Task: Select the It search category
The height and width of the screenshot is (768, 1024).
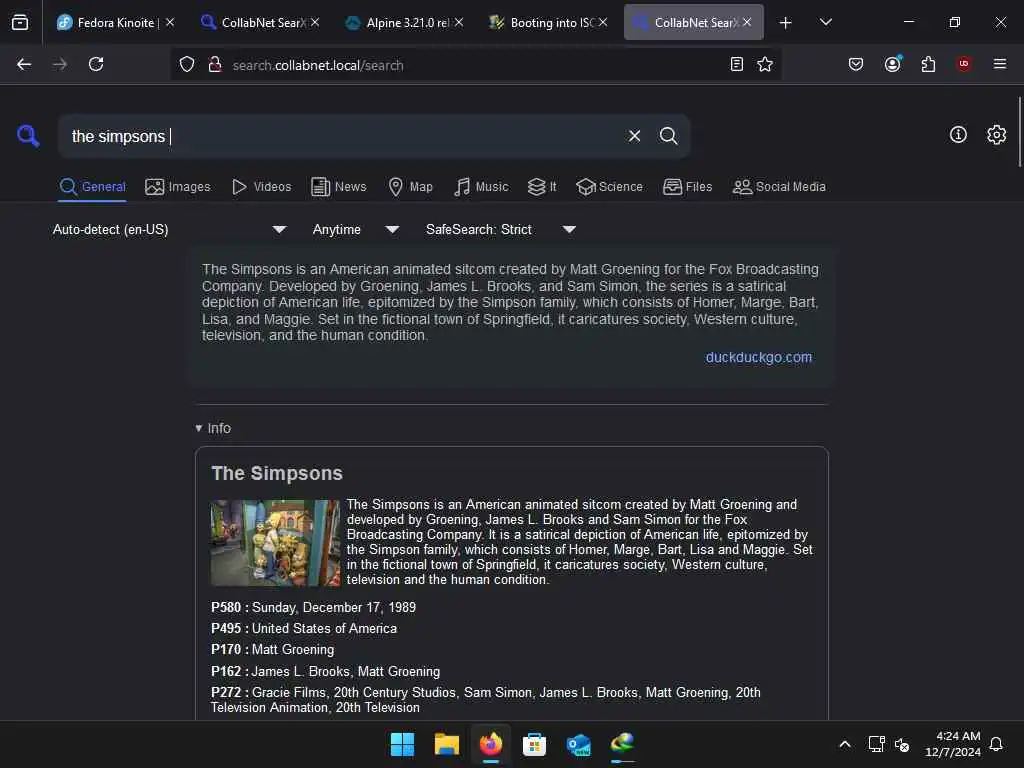Action: [x=542, y=187]
